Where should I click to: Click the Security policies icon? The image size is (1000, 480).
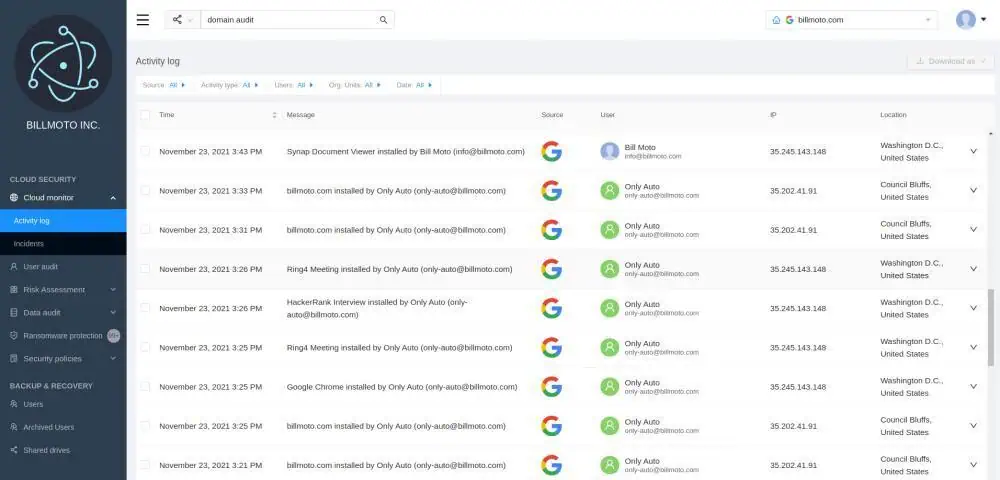point(13,358)
